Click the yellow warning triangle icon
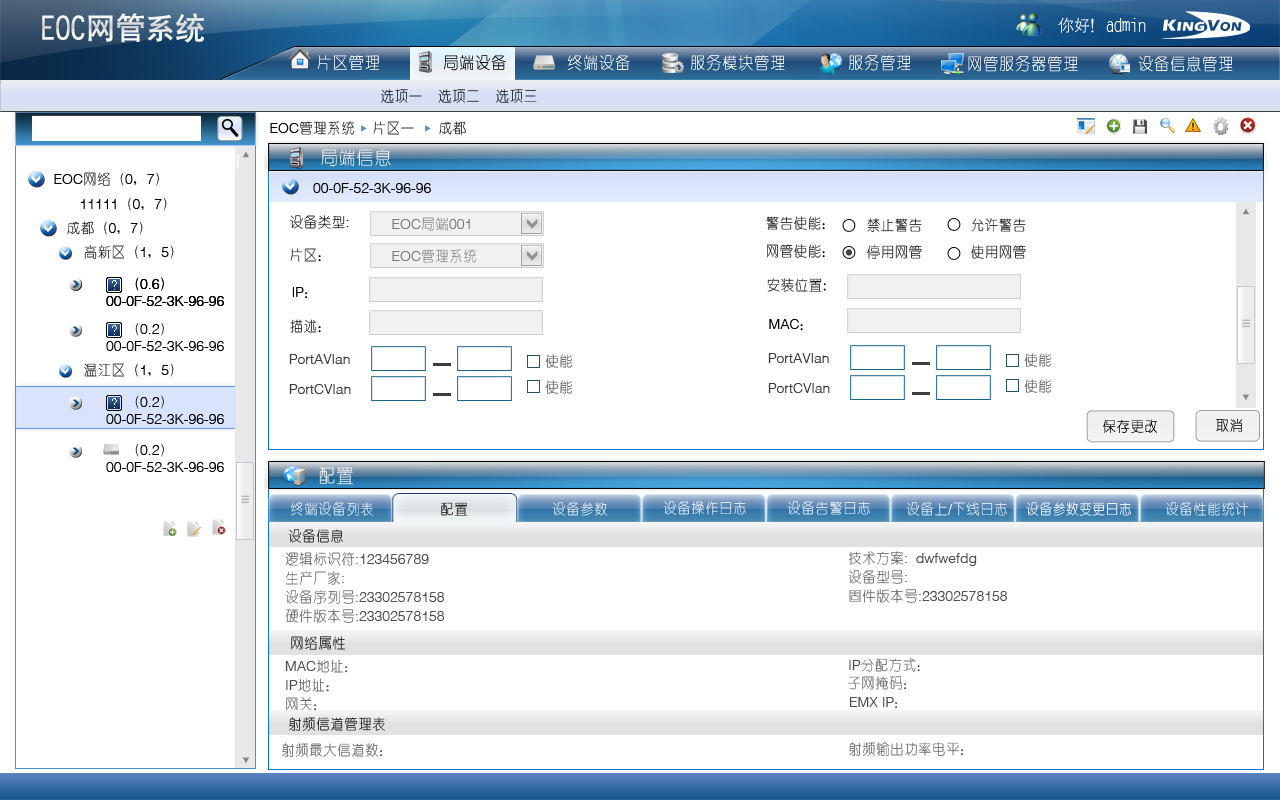1280x800 pixels. tap(1193, 126)
